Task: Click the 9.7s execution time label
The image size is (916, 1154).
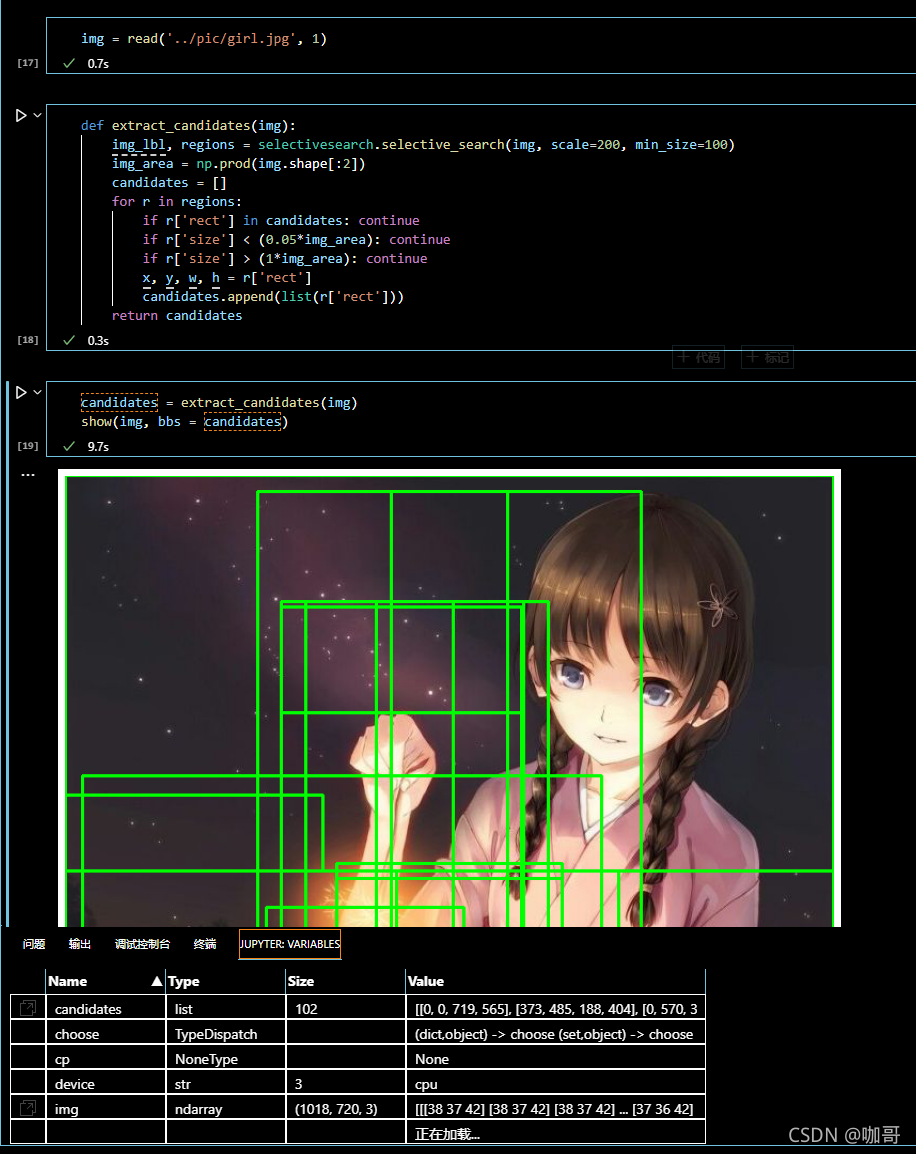Action: coord(98,446)
